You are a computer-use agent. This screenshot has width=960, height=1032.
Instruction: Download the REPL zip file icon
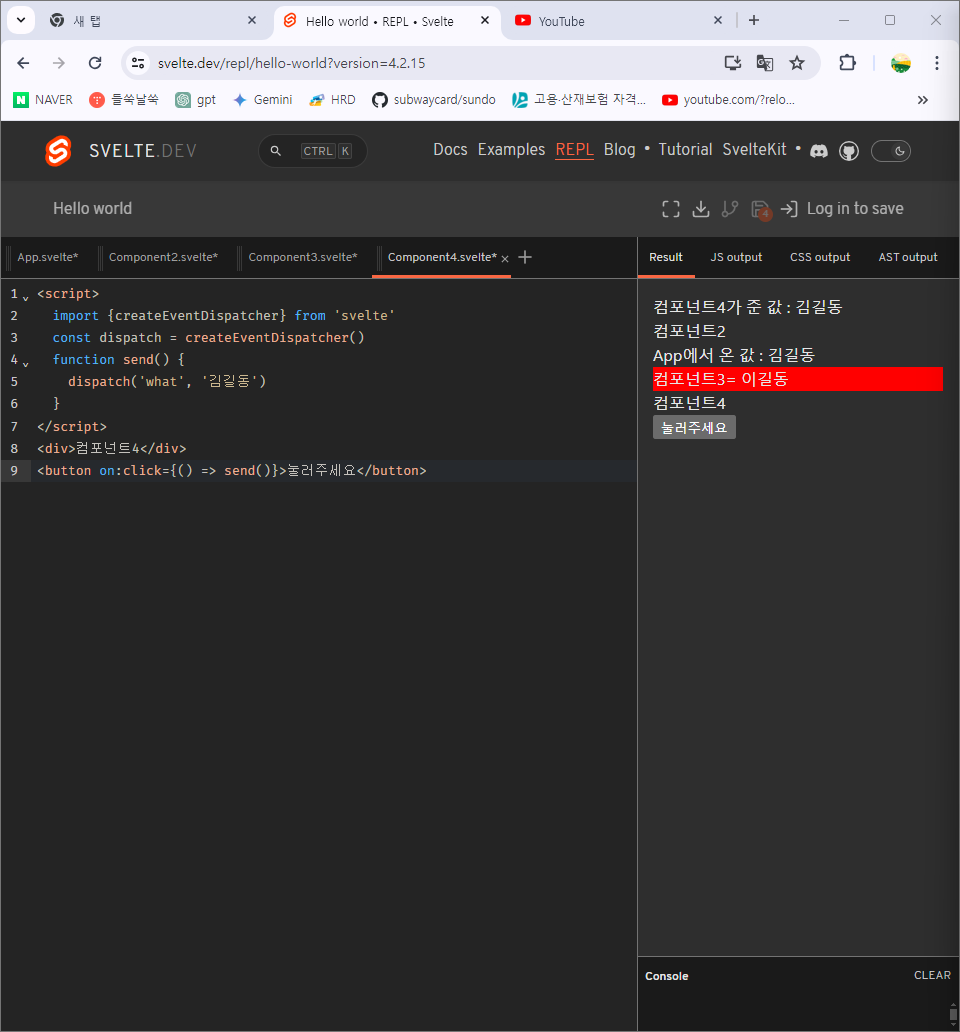tap(701, 209)
